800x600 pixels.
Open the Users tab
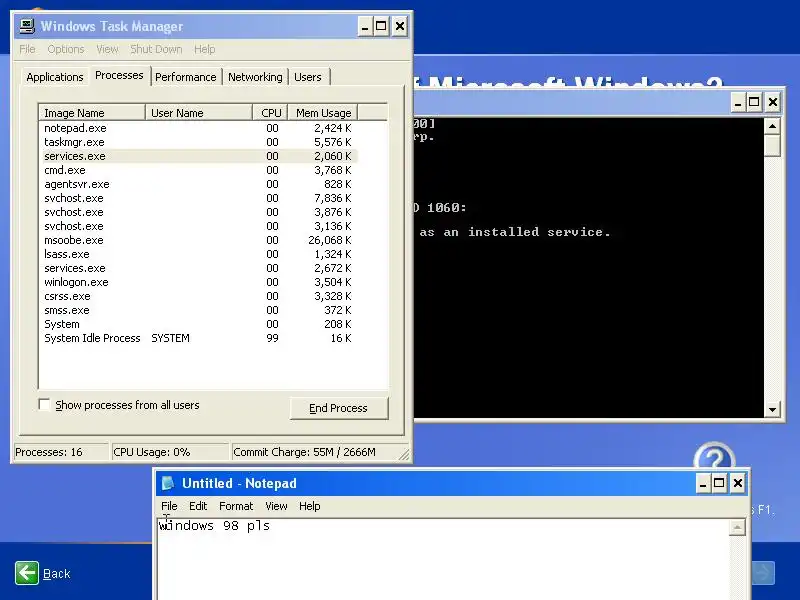[x=308, y=77]
